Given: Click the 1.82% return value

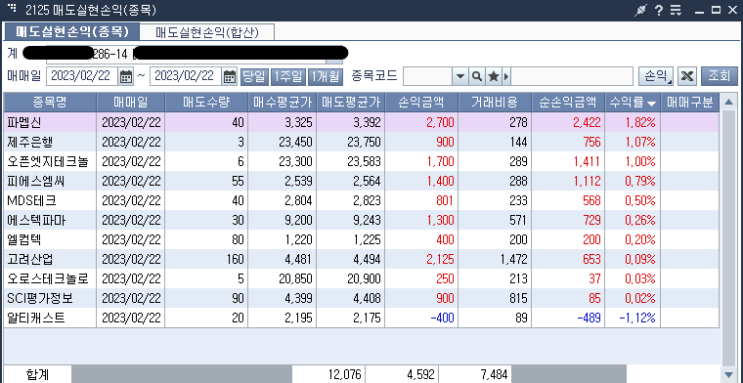Looking at the screenshot, I should tap(640, 123).
